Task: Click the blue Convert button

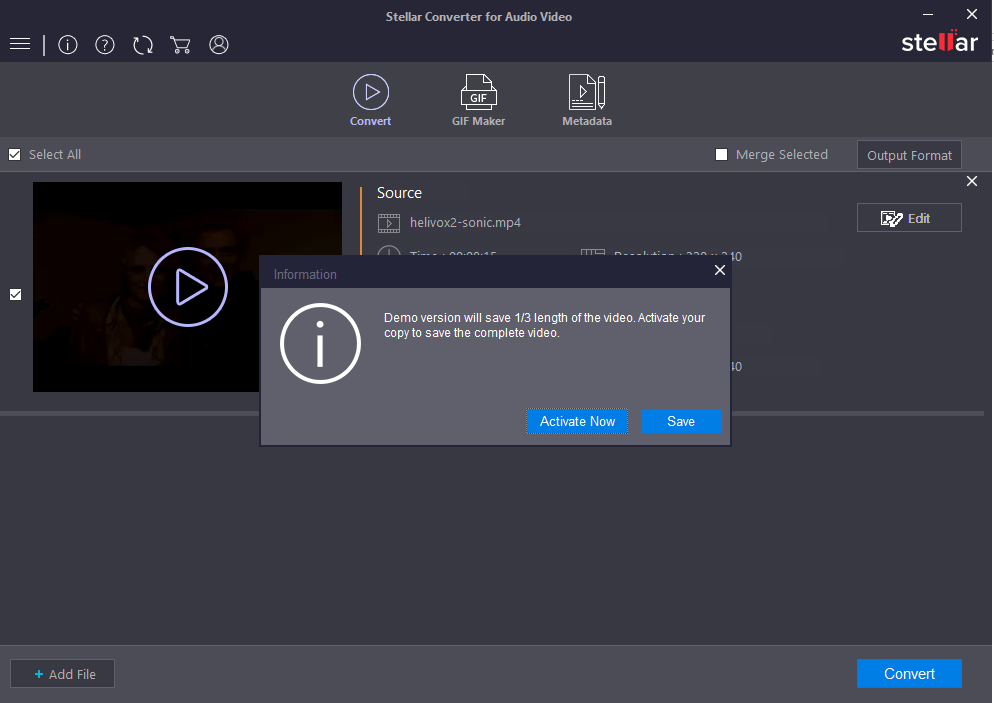Action: click(x=909, y=673)
